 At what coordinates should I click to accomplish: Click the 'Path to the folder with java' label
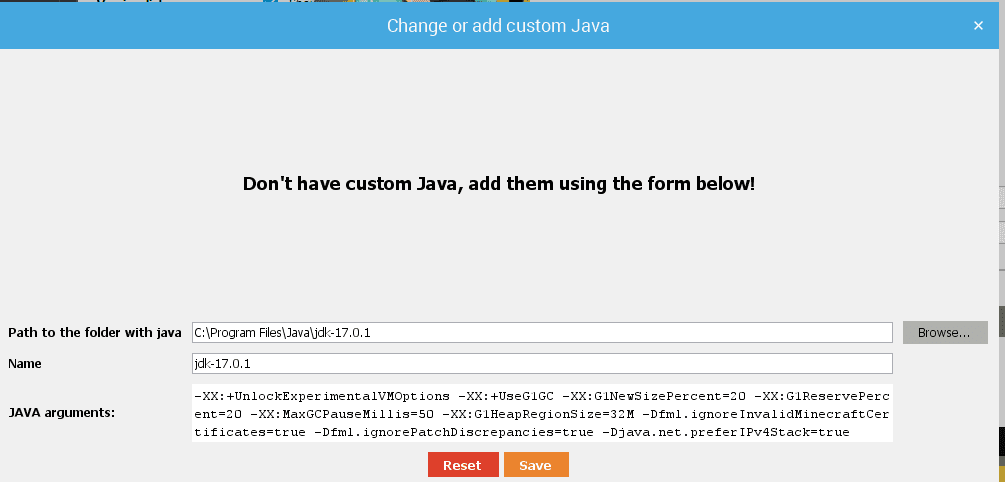pyautogui.click(x=94, y=332)
